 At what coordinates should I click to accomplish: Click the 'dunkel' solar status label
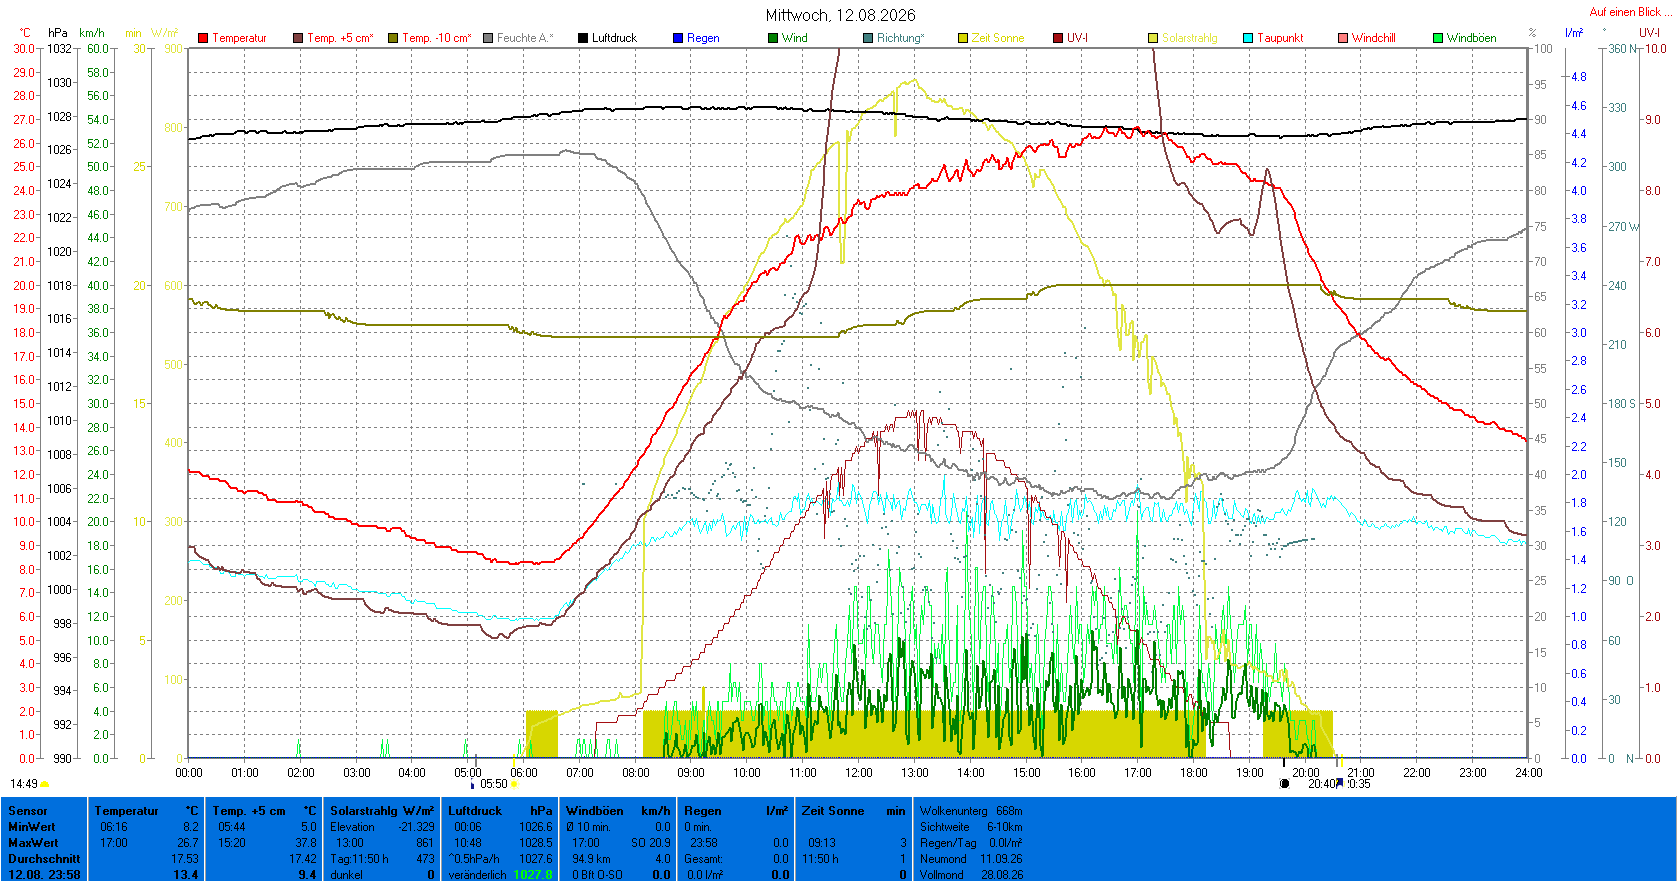pos(347,875)
